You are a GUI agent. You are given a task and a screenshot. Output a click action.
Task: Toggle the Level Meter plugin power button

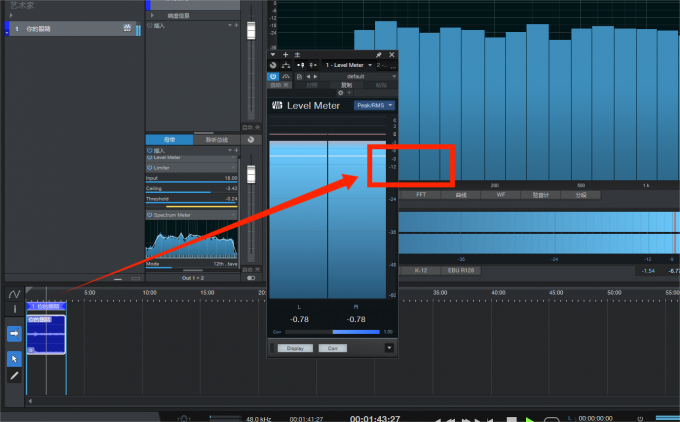(x=273, y=76)
